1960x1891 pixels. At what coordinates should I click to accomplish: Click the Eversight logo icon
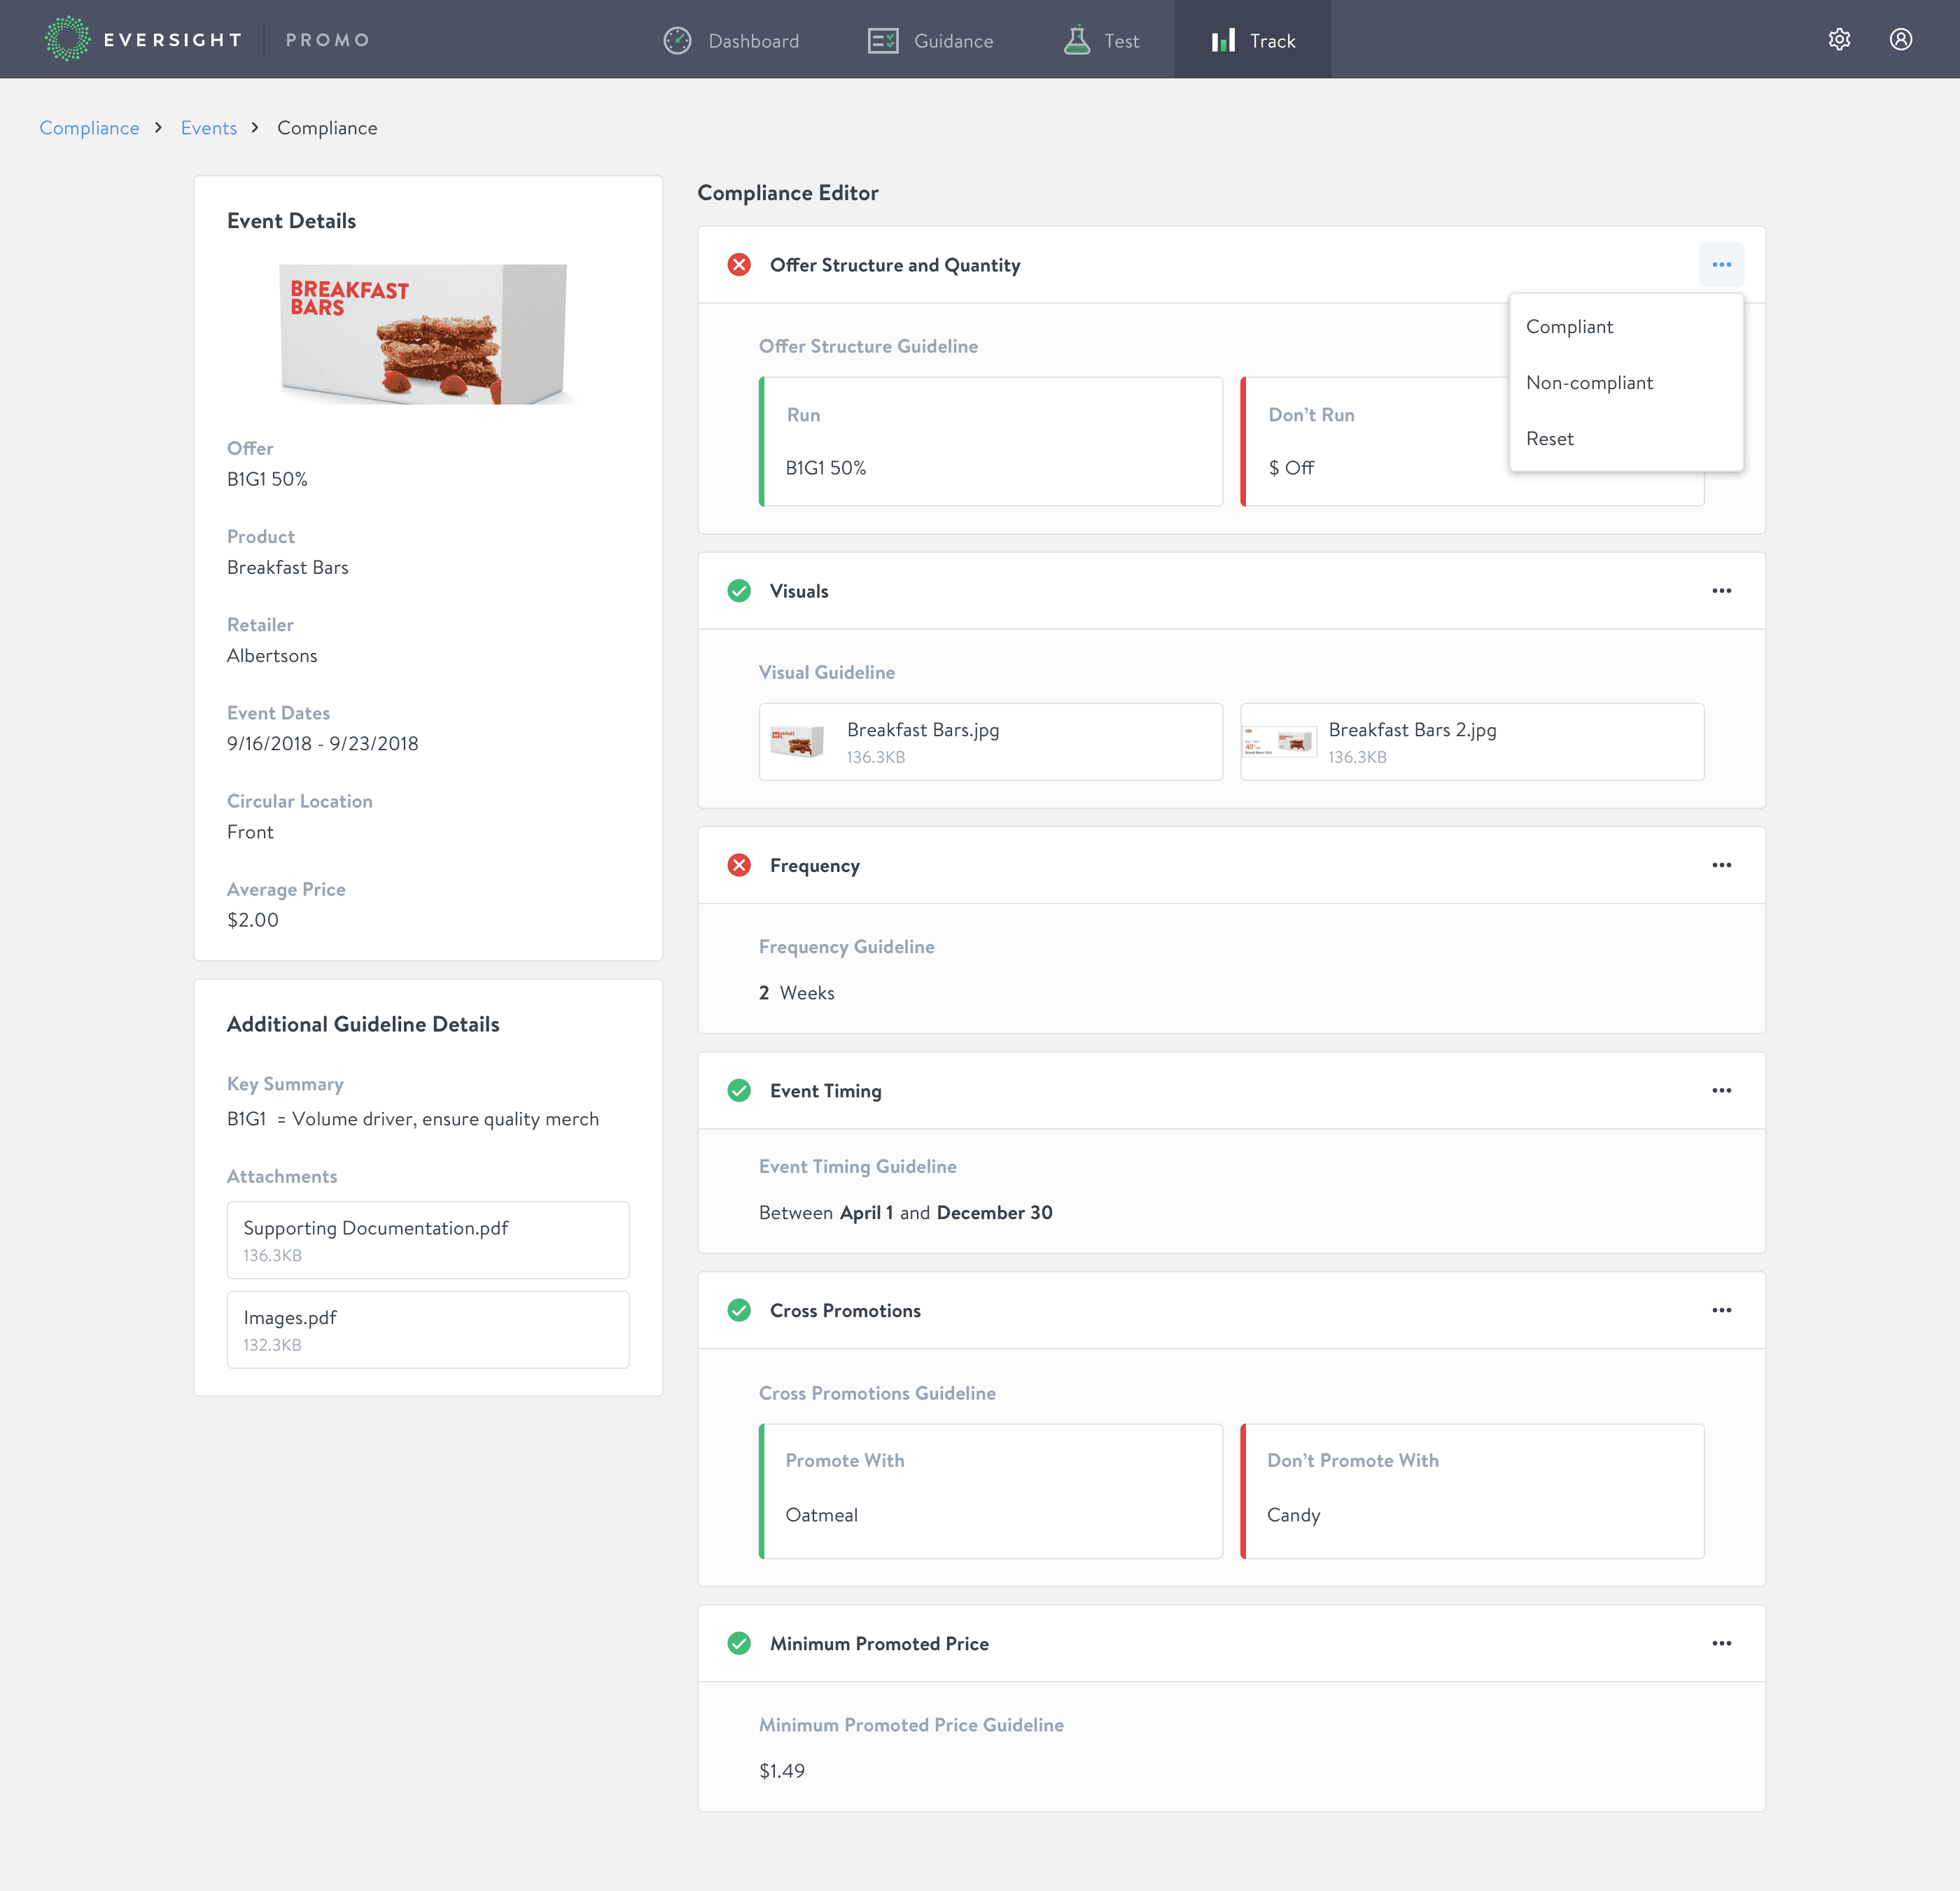coord(67,39)
